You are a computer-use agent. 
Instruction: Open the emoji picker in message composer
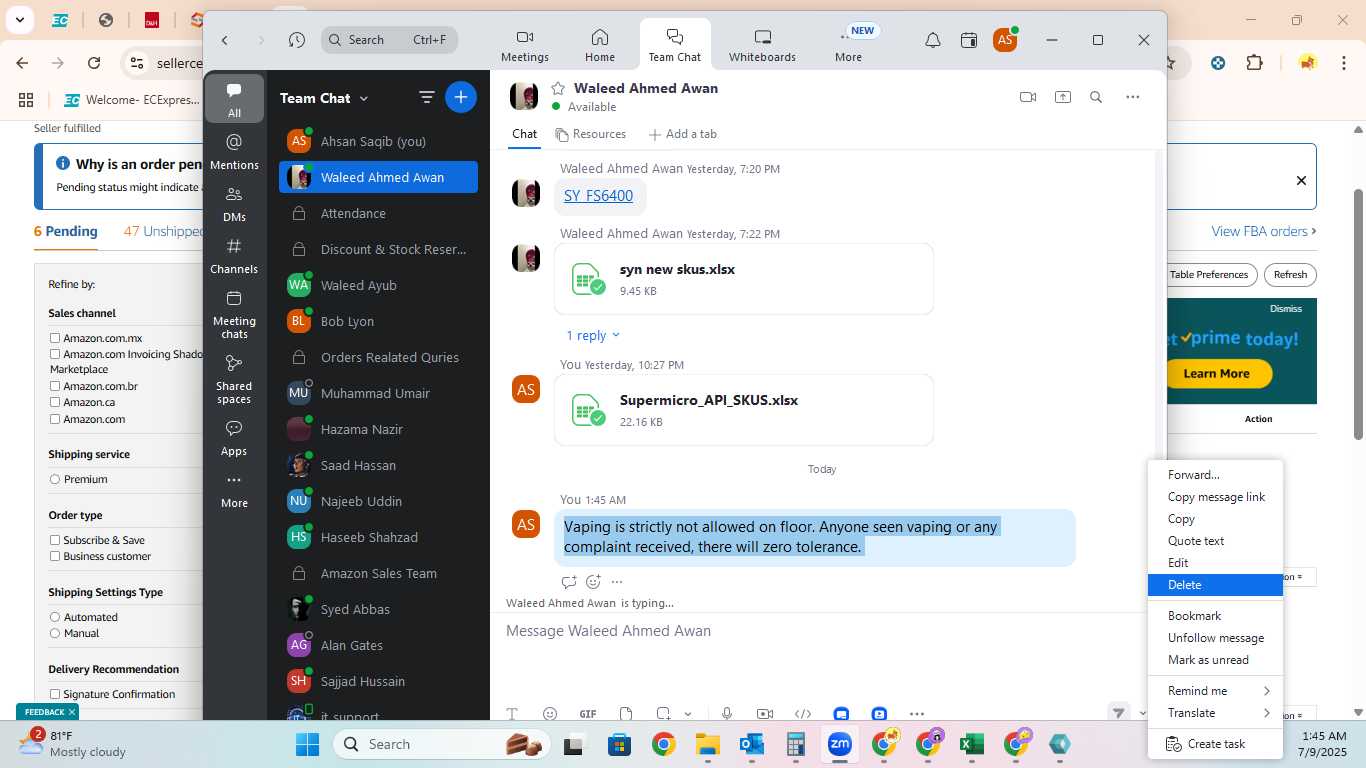pos(550,714)
